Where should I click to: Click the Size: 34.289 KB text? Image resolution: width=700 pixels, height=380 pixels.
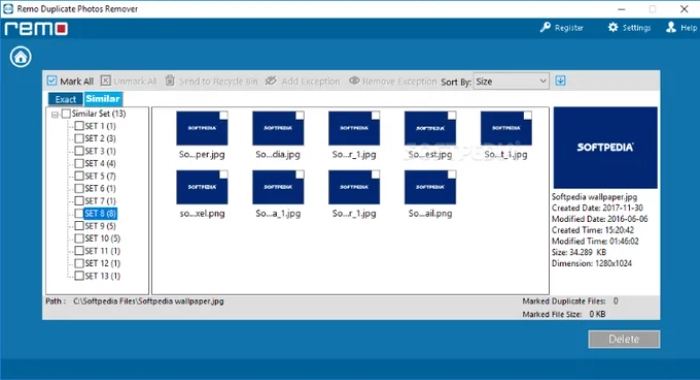pyautogui.click(x=579, y=252)
